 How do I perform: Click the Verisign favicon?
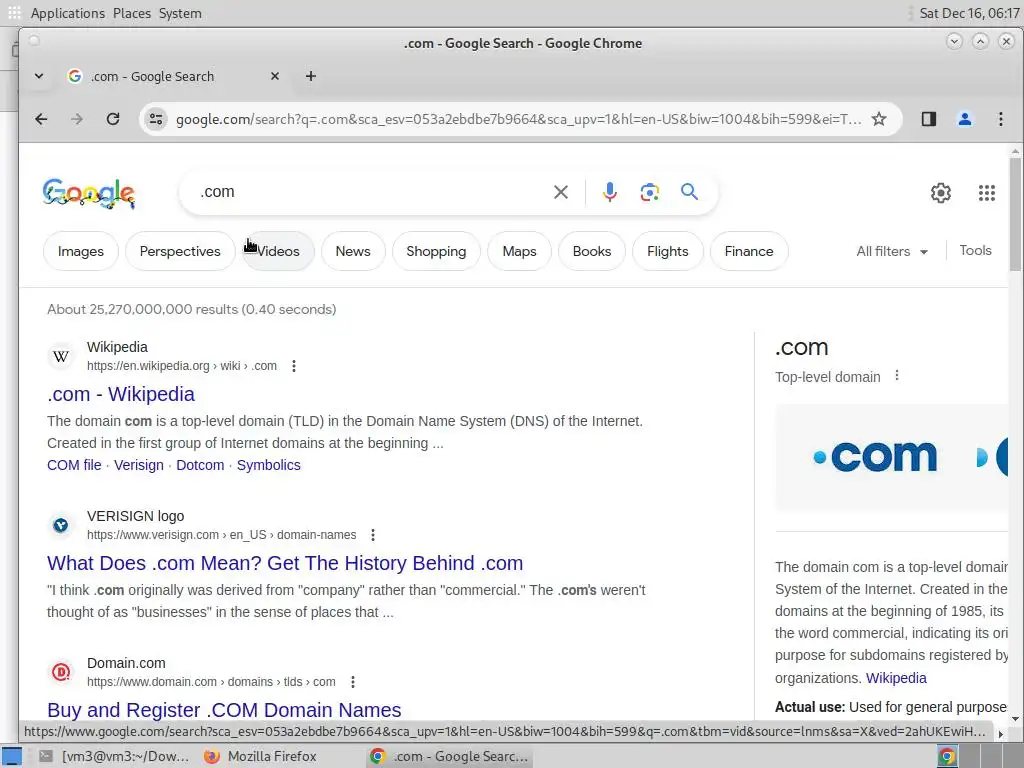(x=61, y=525)
